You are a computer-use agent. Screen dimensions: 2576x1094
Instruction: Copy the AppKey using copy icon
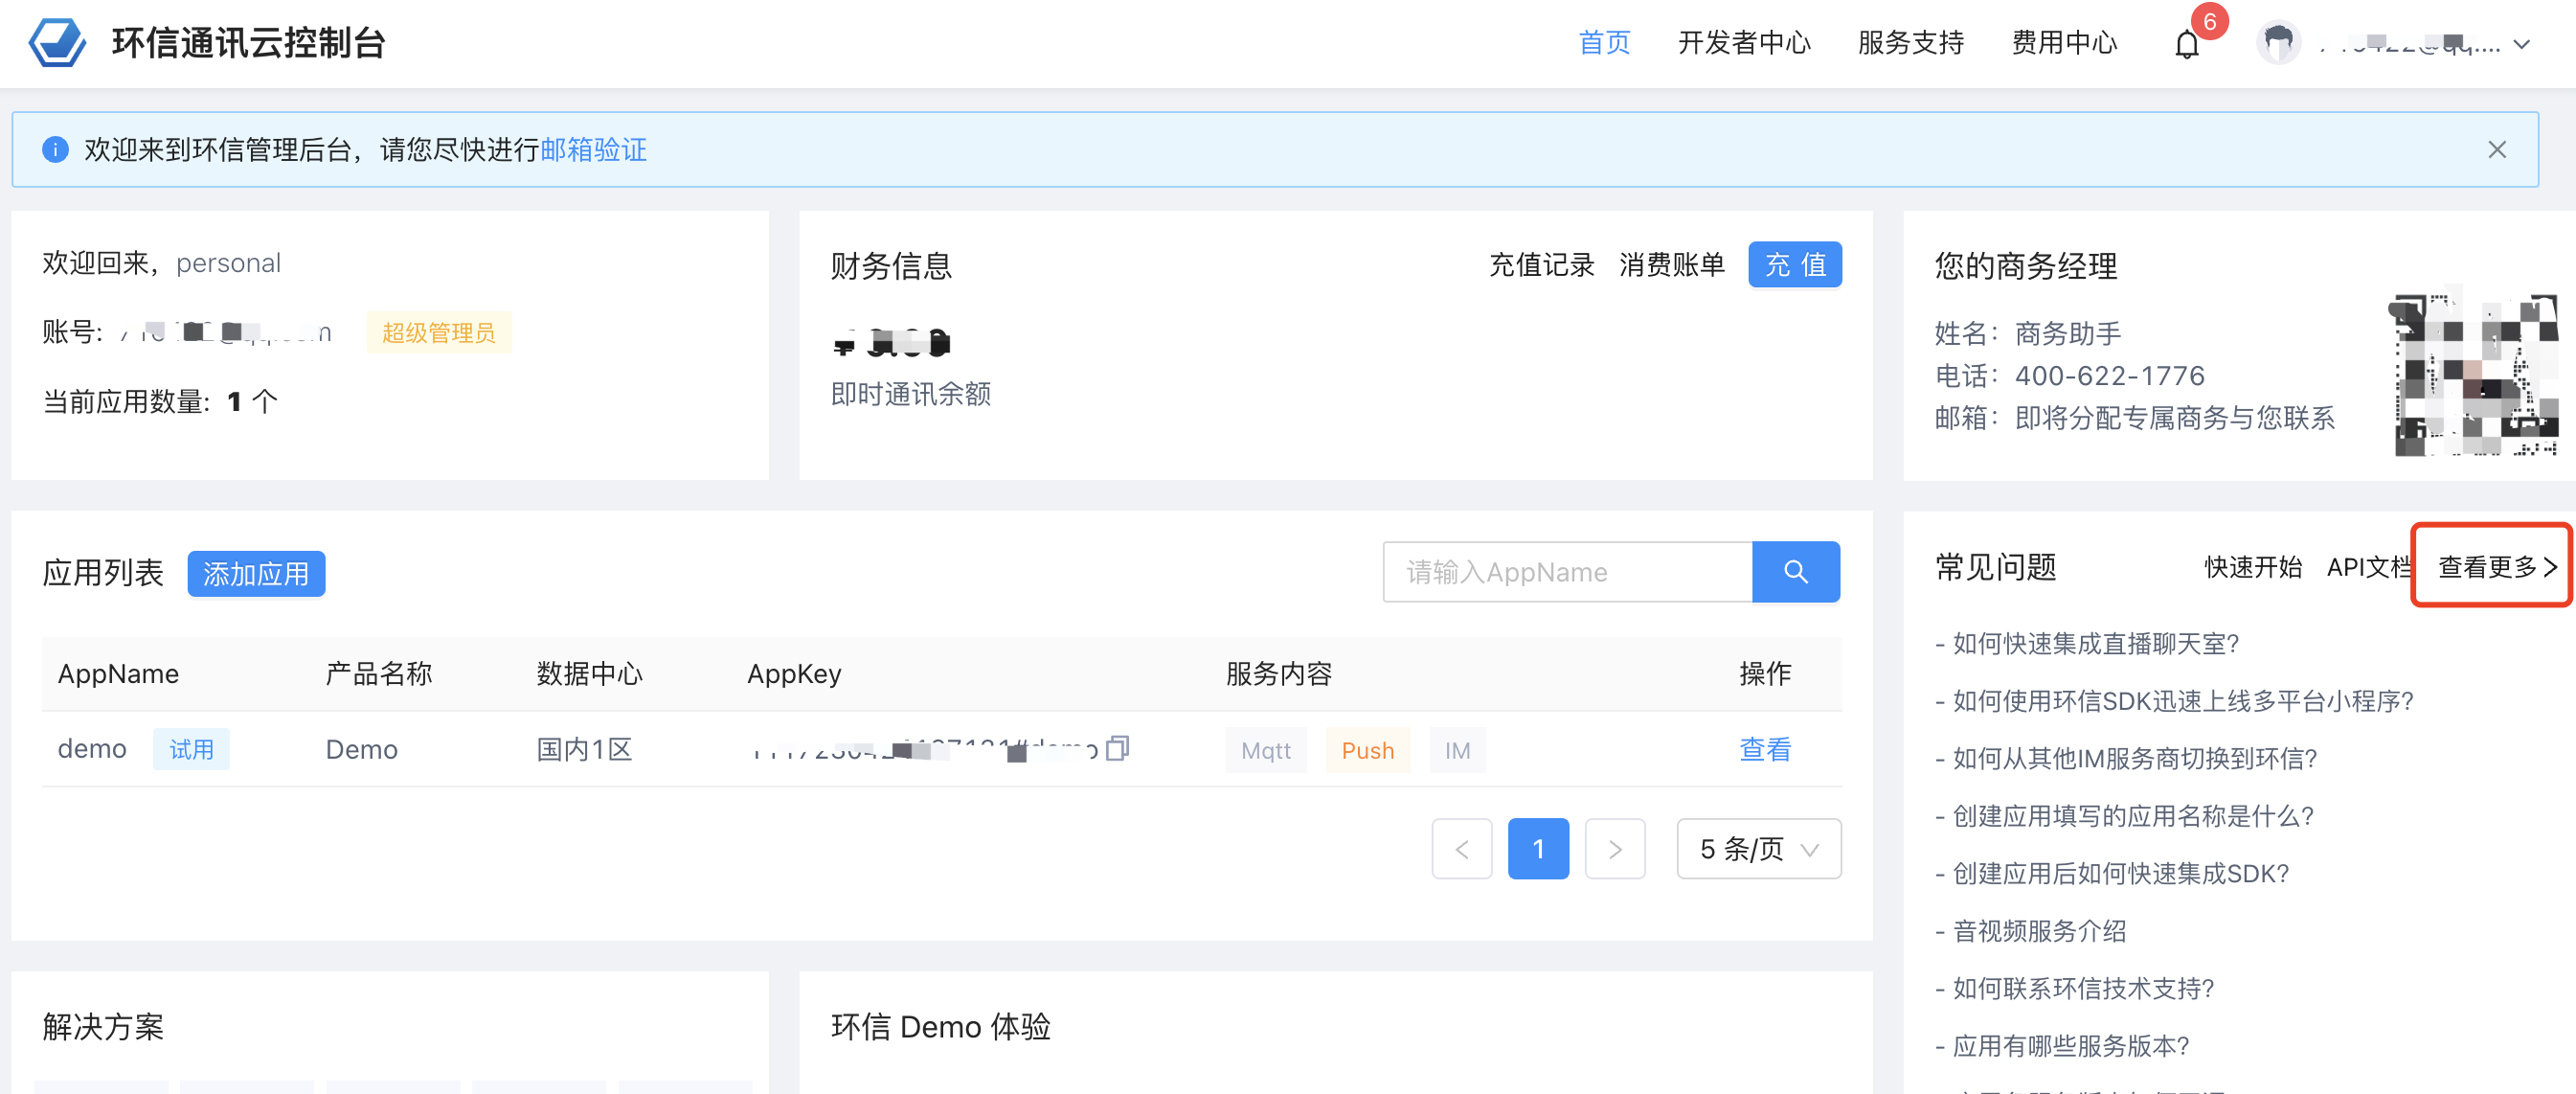(x=1117, y=748)
